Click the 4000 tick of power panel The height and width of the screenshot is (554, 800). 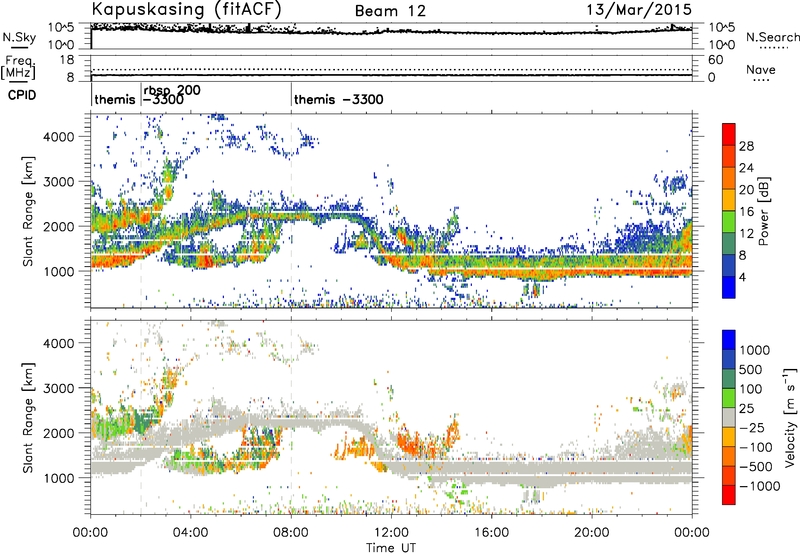(x=59, y=137)
